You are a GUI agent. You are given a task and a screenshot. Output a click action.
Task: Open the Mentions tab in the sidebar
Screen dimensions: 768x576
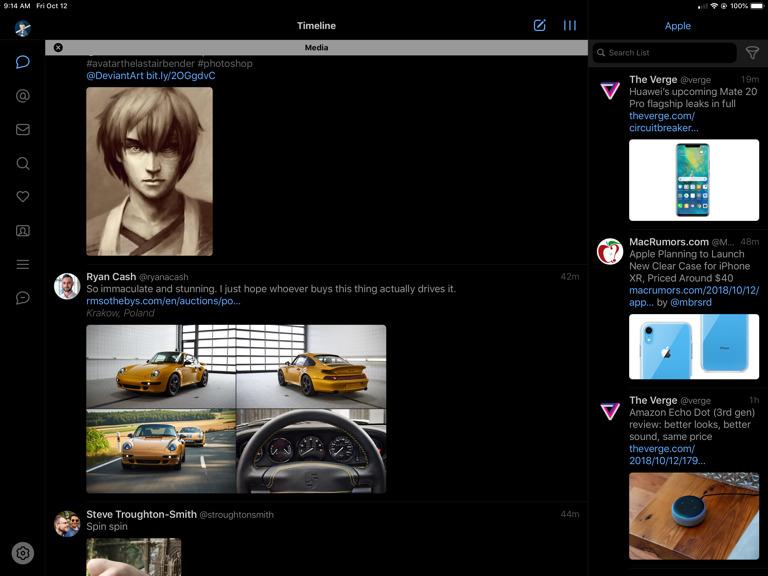[x=22, y=96]
